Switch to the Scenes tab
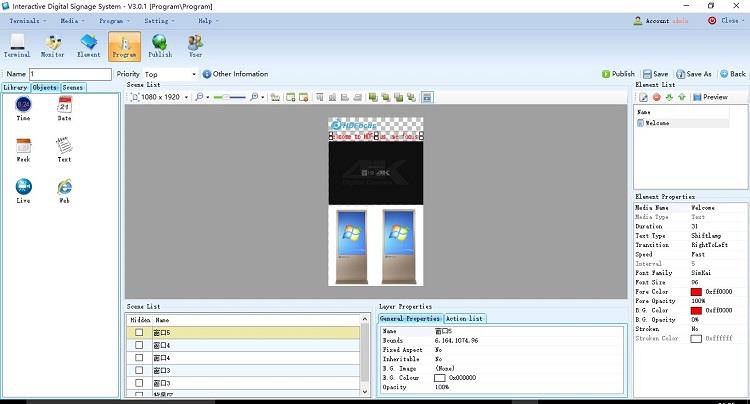 pos(73,88)
